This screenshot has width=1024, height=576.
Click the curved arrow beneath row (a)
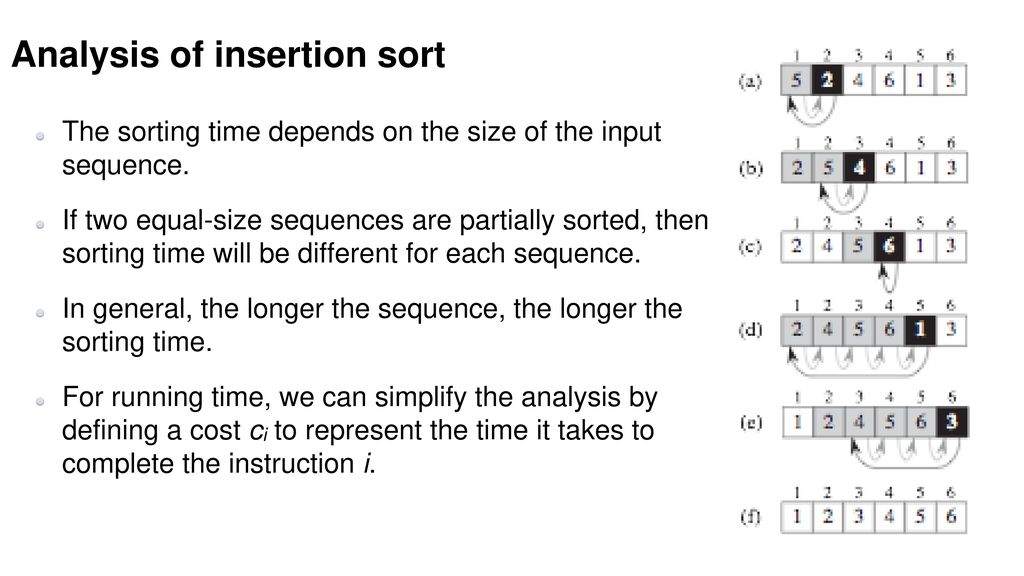(811, 110)
